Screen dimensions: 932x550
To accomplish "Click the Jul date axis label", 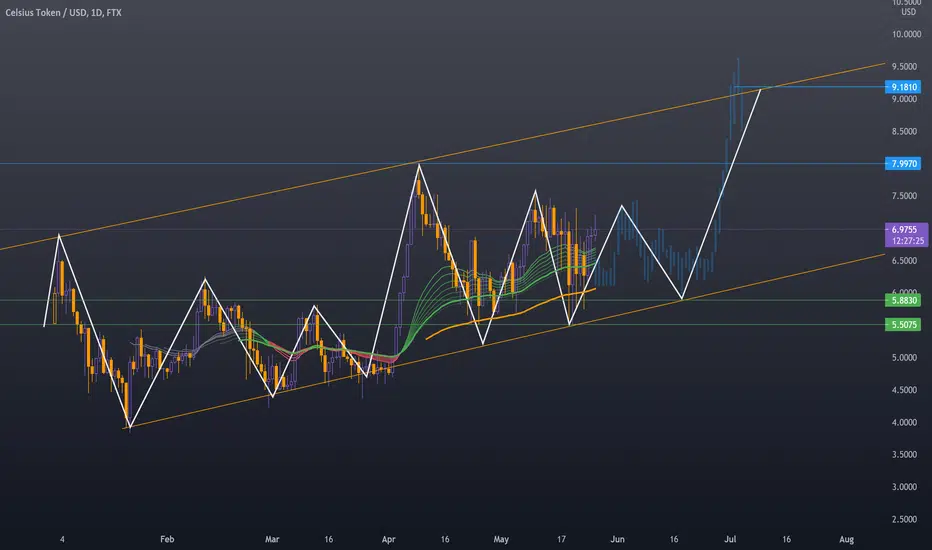I will coord(730,539).
